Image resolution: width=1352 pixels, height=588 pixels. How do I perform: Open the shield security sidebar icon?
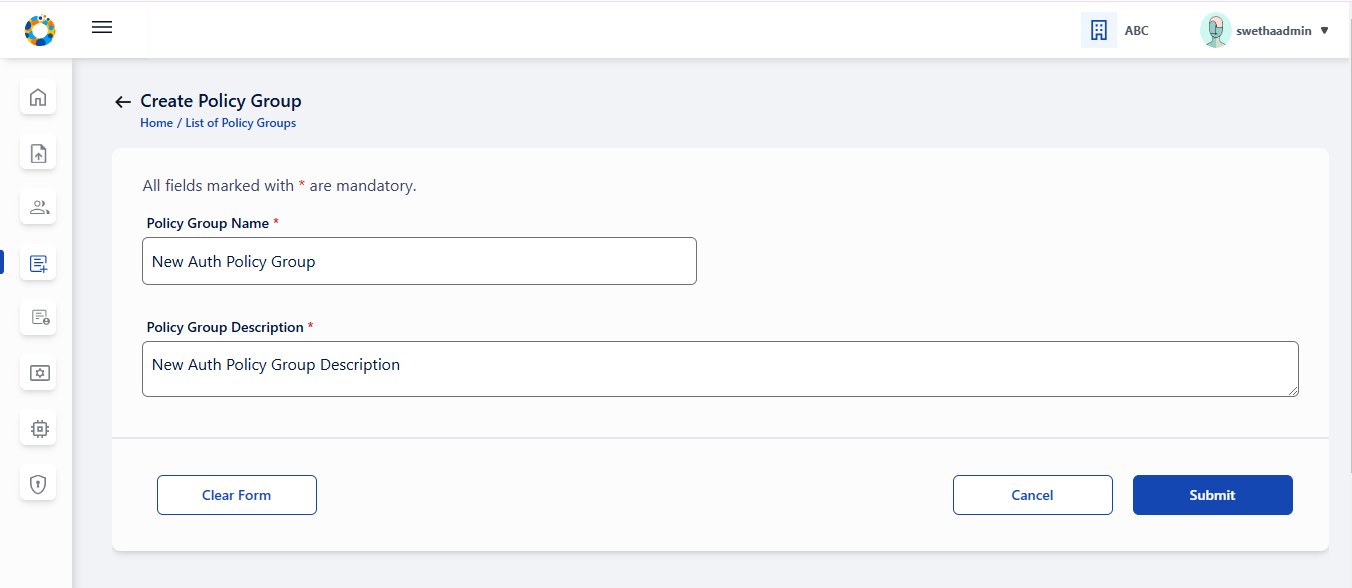point(38,484)
